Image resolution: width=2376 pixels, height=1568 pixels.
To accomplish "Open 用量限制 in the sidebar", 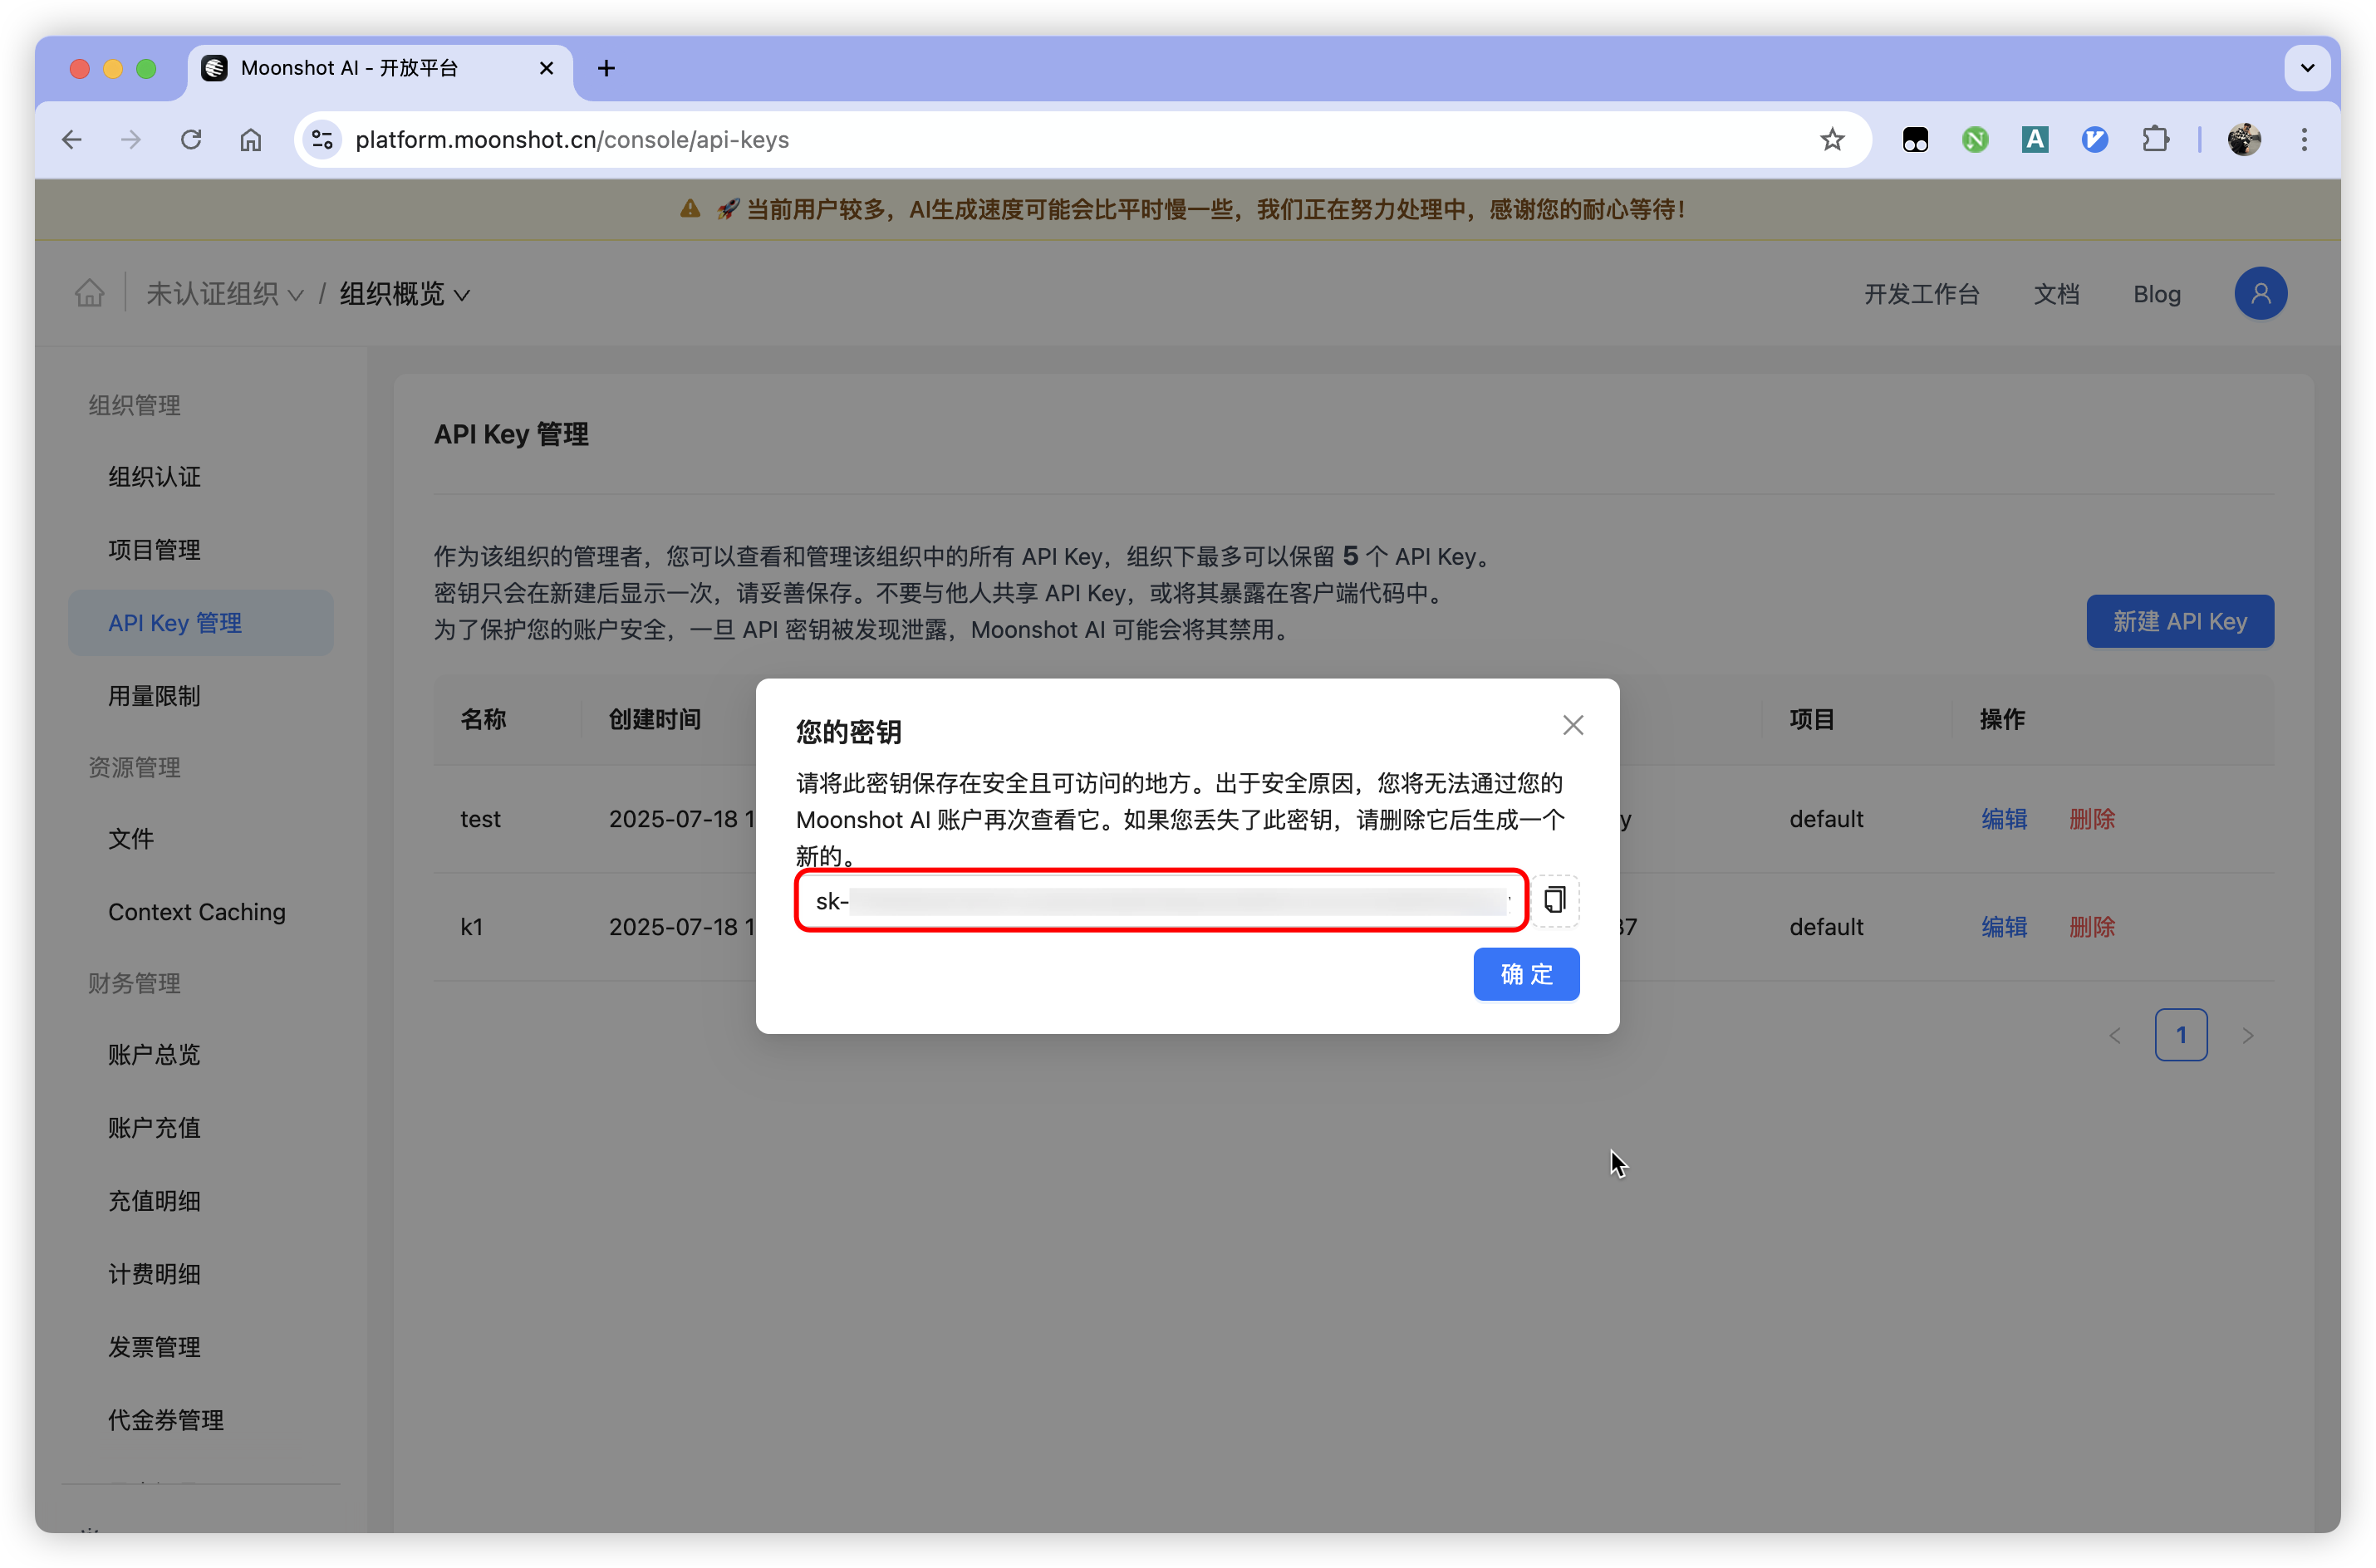I will pos(154,696).
